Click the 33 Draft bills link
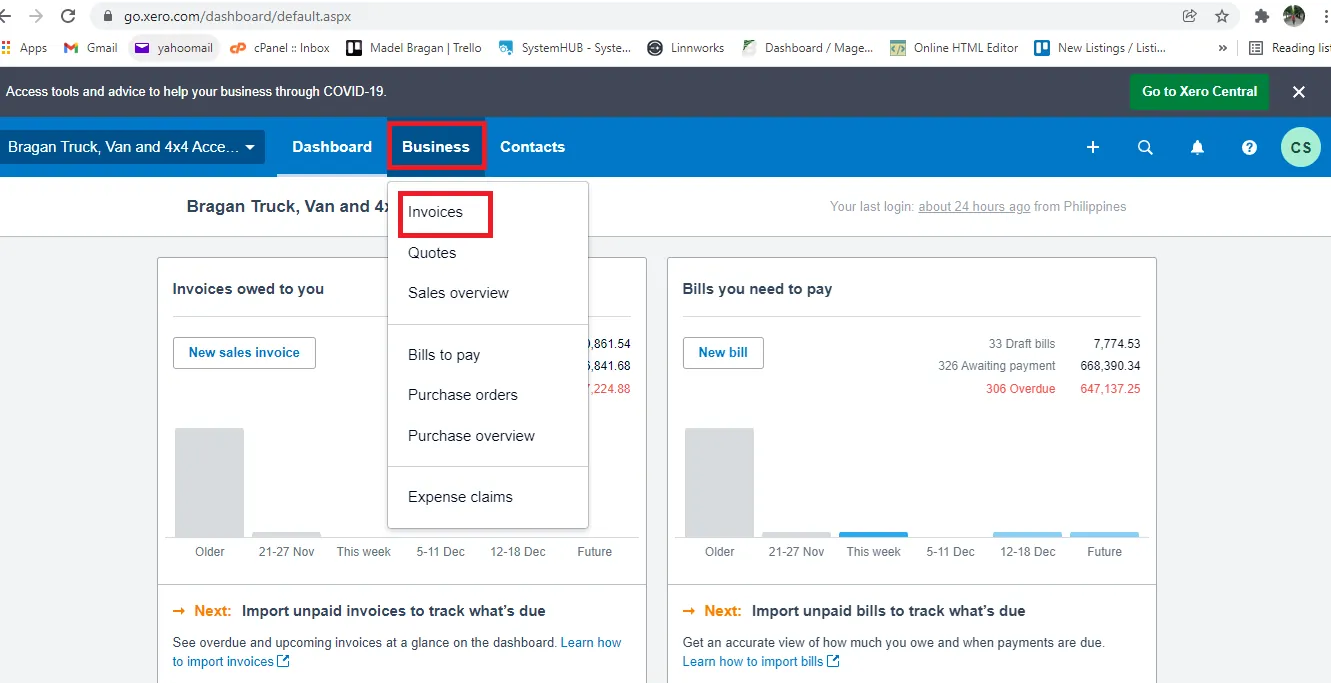 coord(1022,344)
